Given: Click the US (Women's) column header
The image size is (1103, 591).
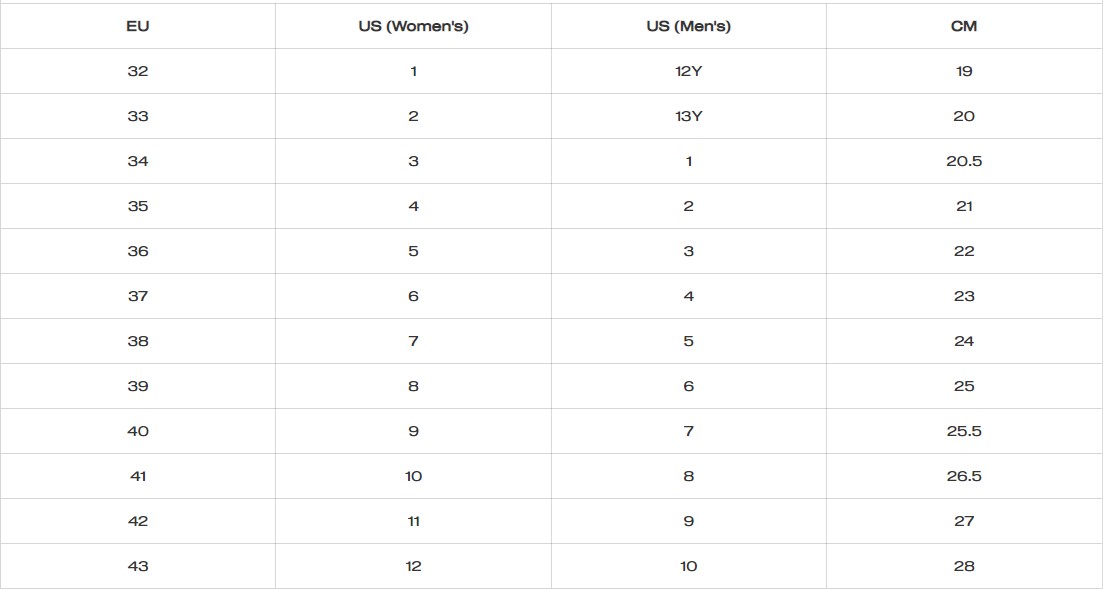Looking at the screenshot, I should click(x=413, y=26).
